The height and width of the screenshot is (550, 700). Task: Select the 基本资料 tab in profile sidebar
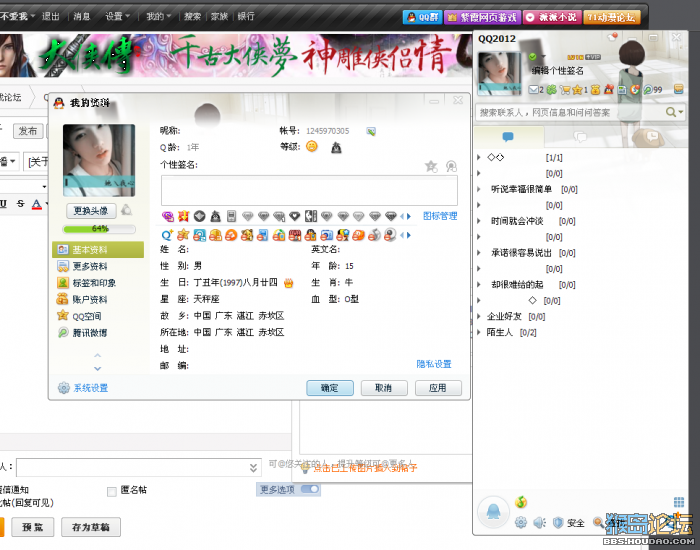click(x=98, y=250)
